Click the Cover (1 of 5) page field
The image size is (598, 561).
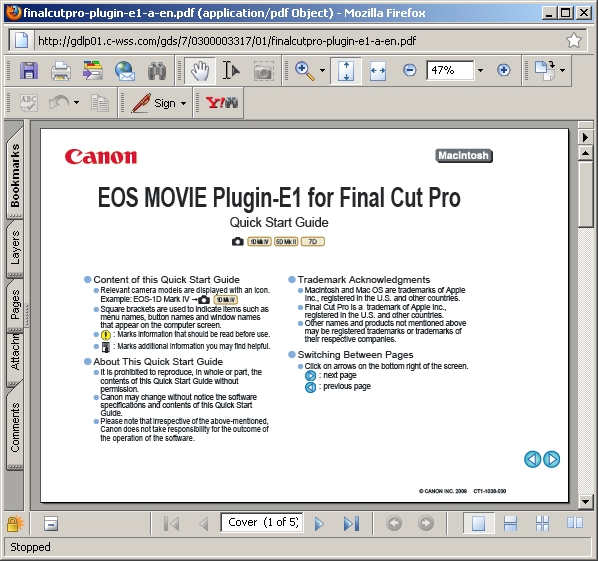point(262,522)
